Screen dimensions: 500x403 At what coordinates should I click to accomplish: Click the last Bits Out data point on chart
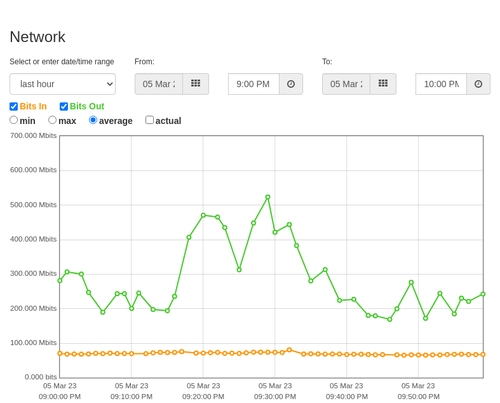[483, 294]
